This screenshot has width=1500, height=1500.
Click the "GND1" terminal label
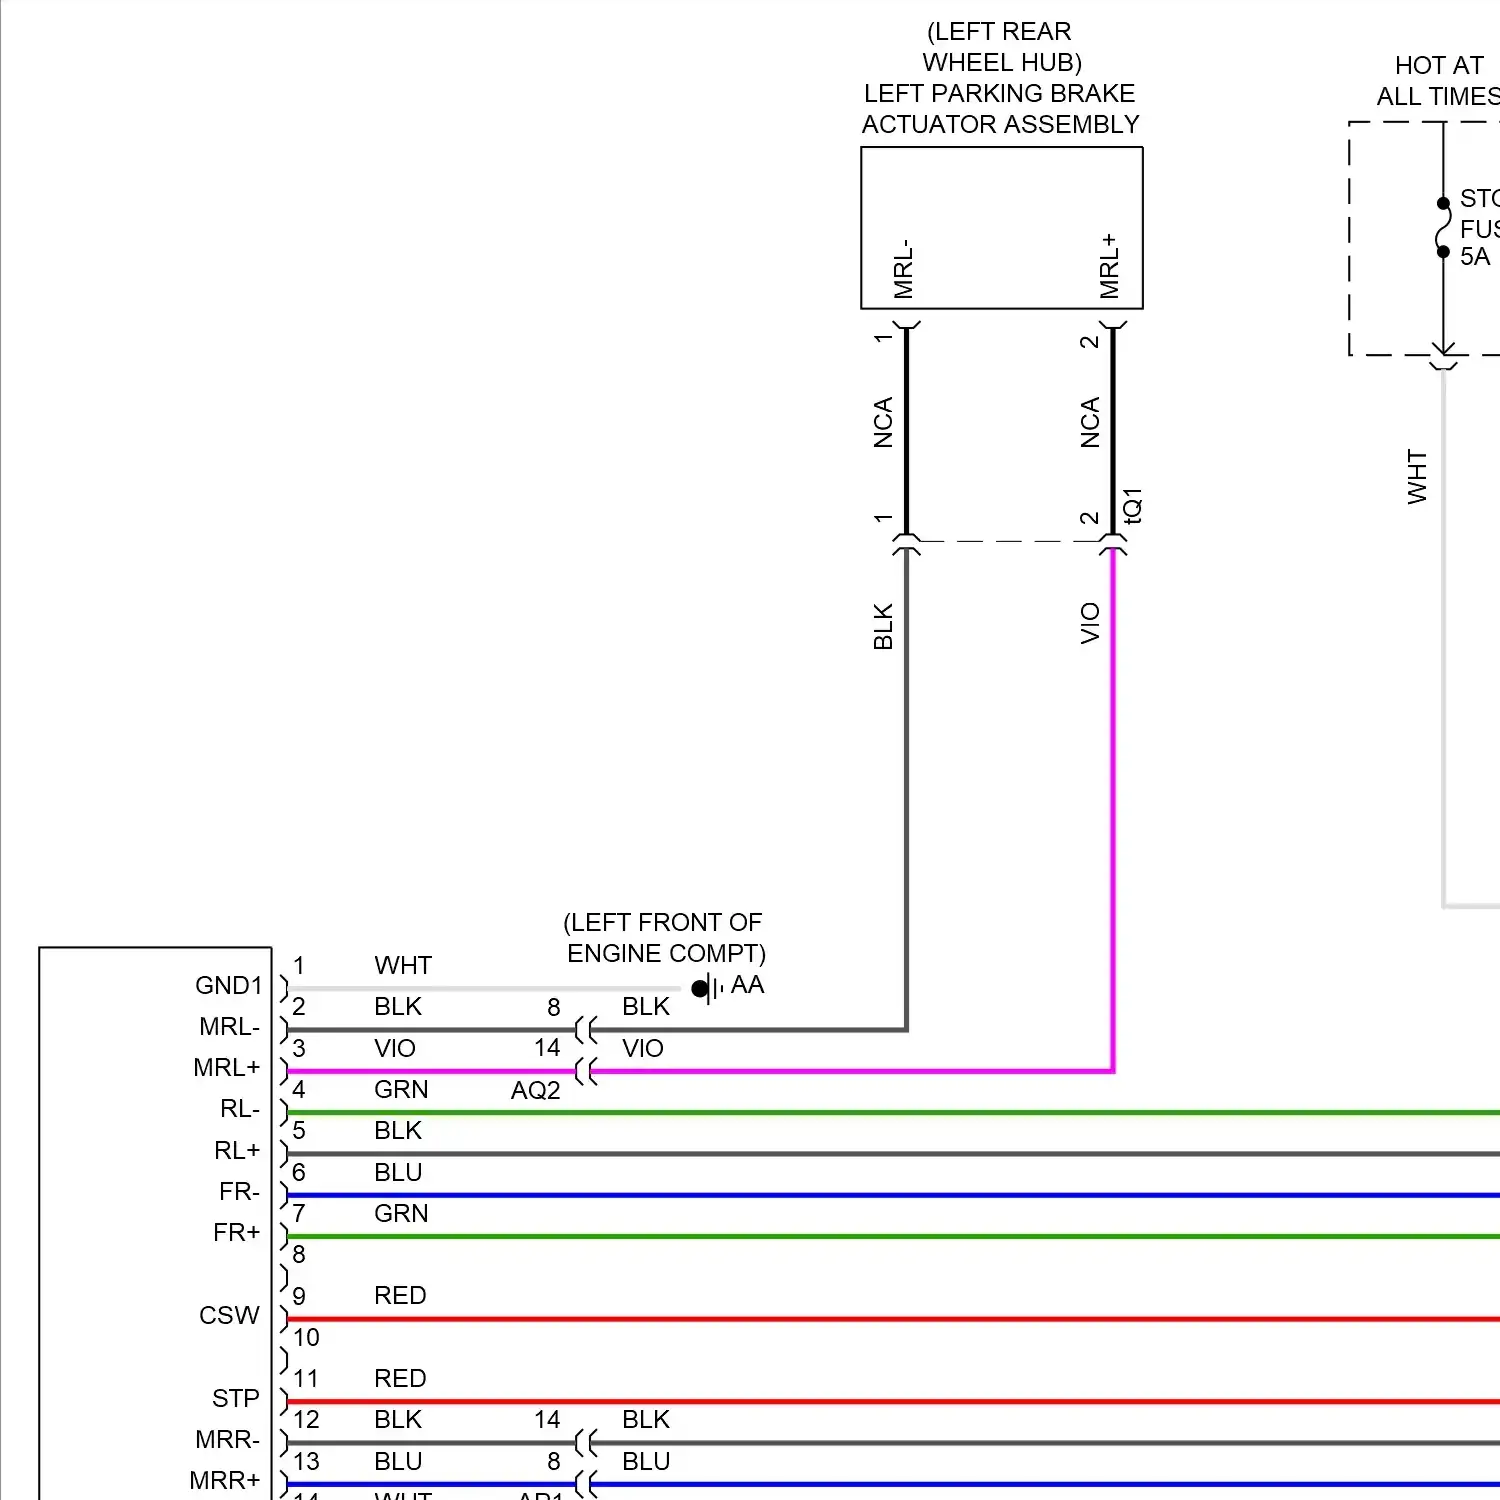[x=229, y=986]
